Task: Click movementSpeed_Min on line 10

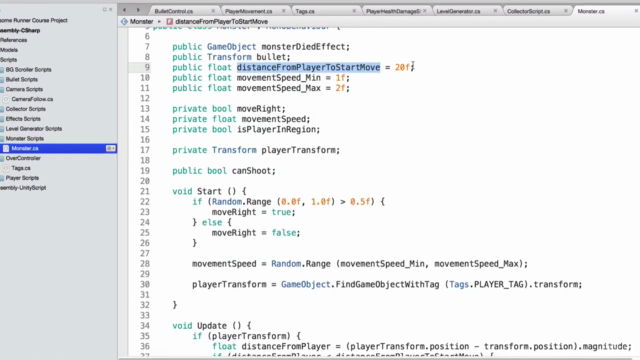Action: pos(279,78)
